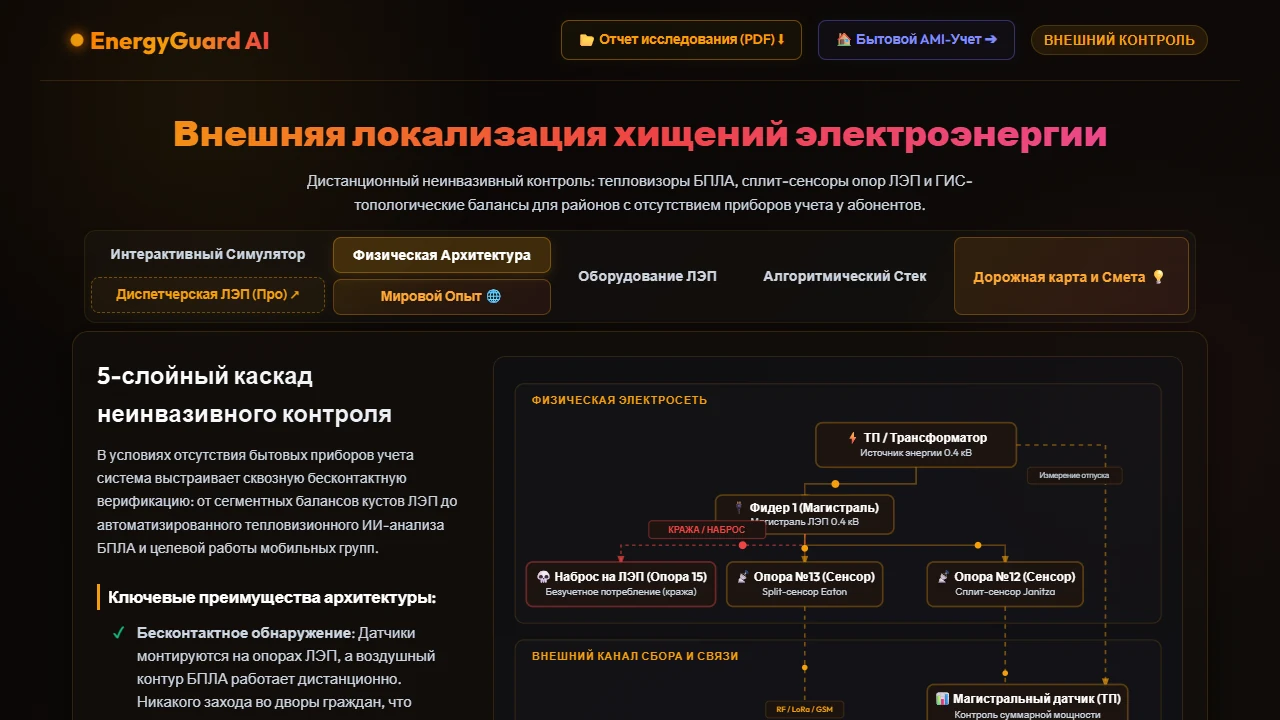Download the Отчет исследования (PDF) report

click(x=681, y=40)
